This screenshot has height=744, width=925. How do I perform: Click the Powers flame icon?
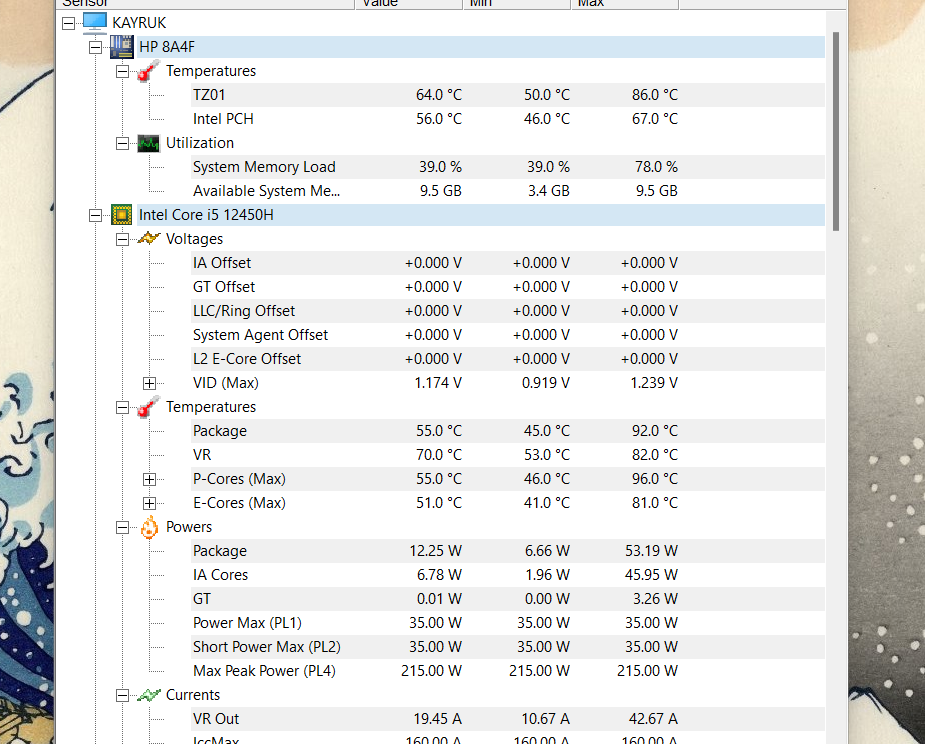(x=149, y=527)
